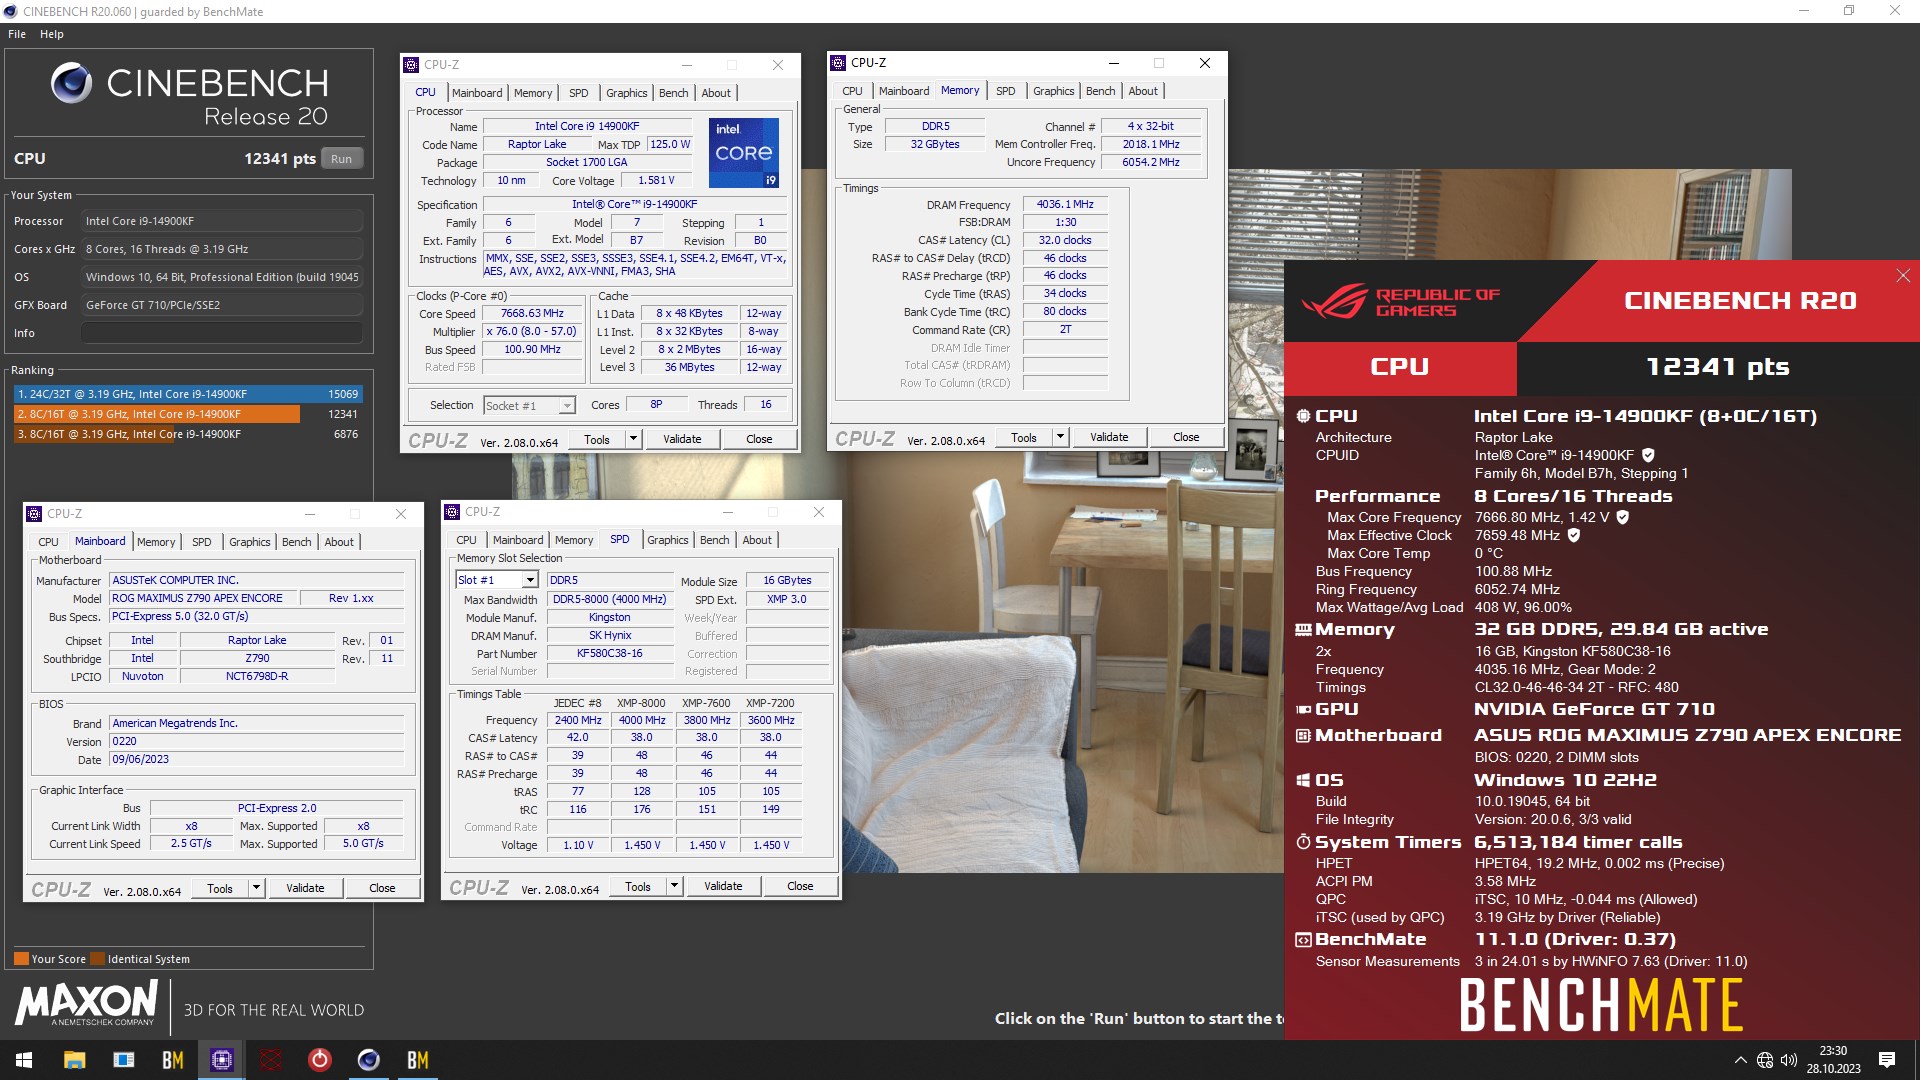Switch to Bench tab in CPU-Z SPD window
Viewport: 1920px width, 1080px height.
click(714, 540)
